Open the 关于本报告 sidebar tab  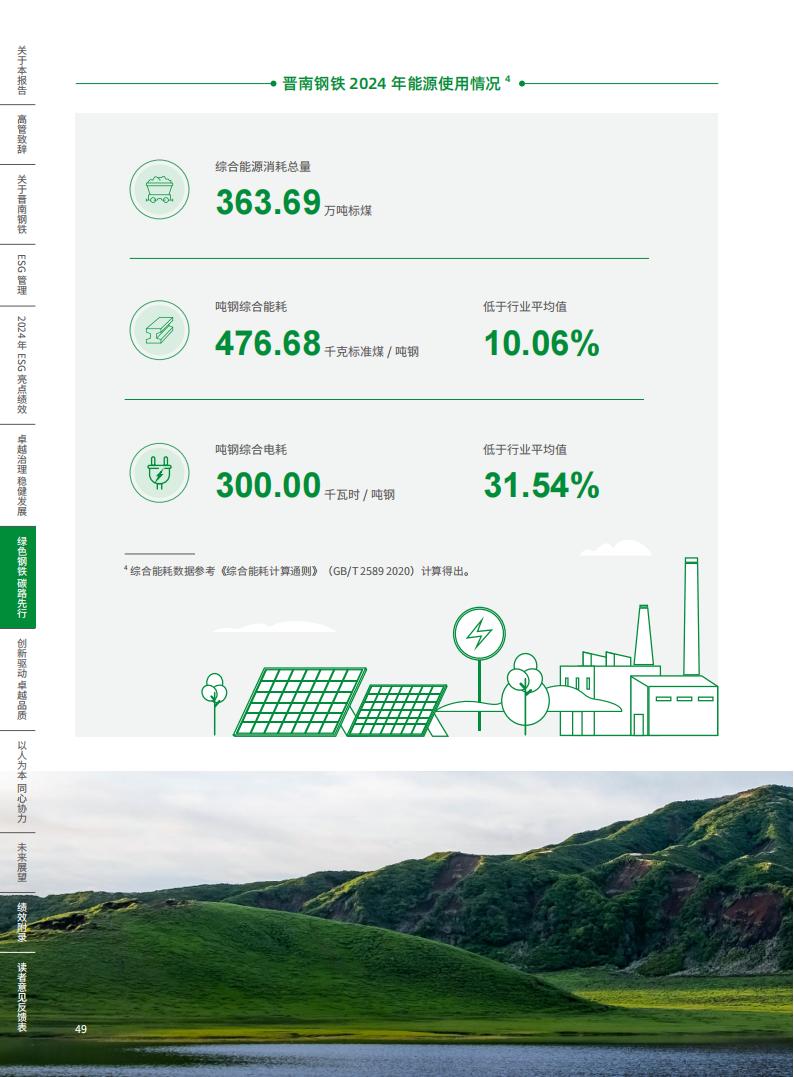pos(22,70)
